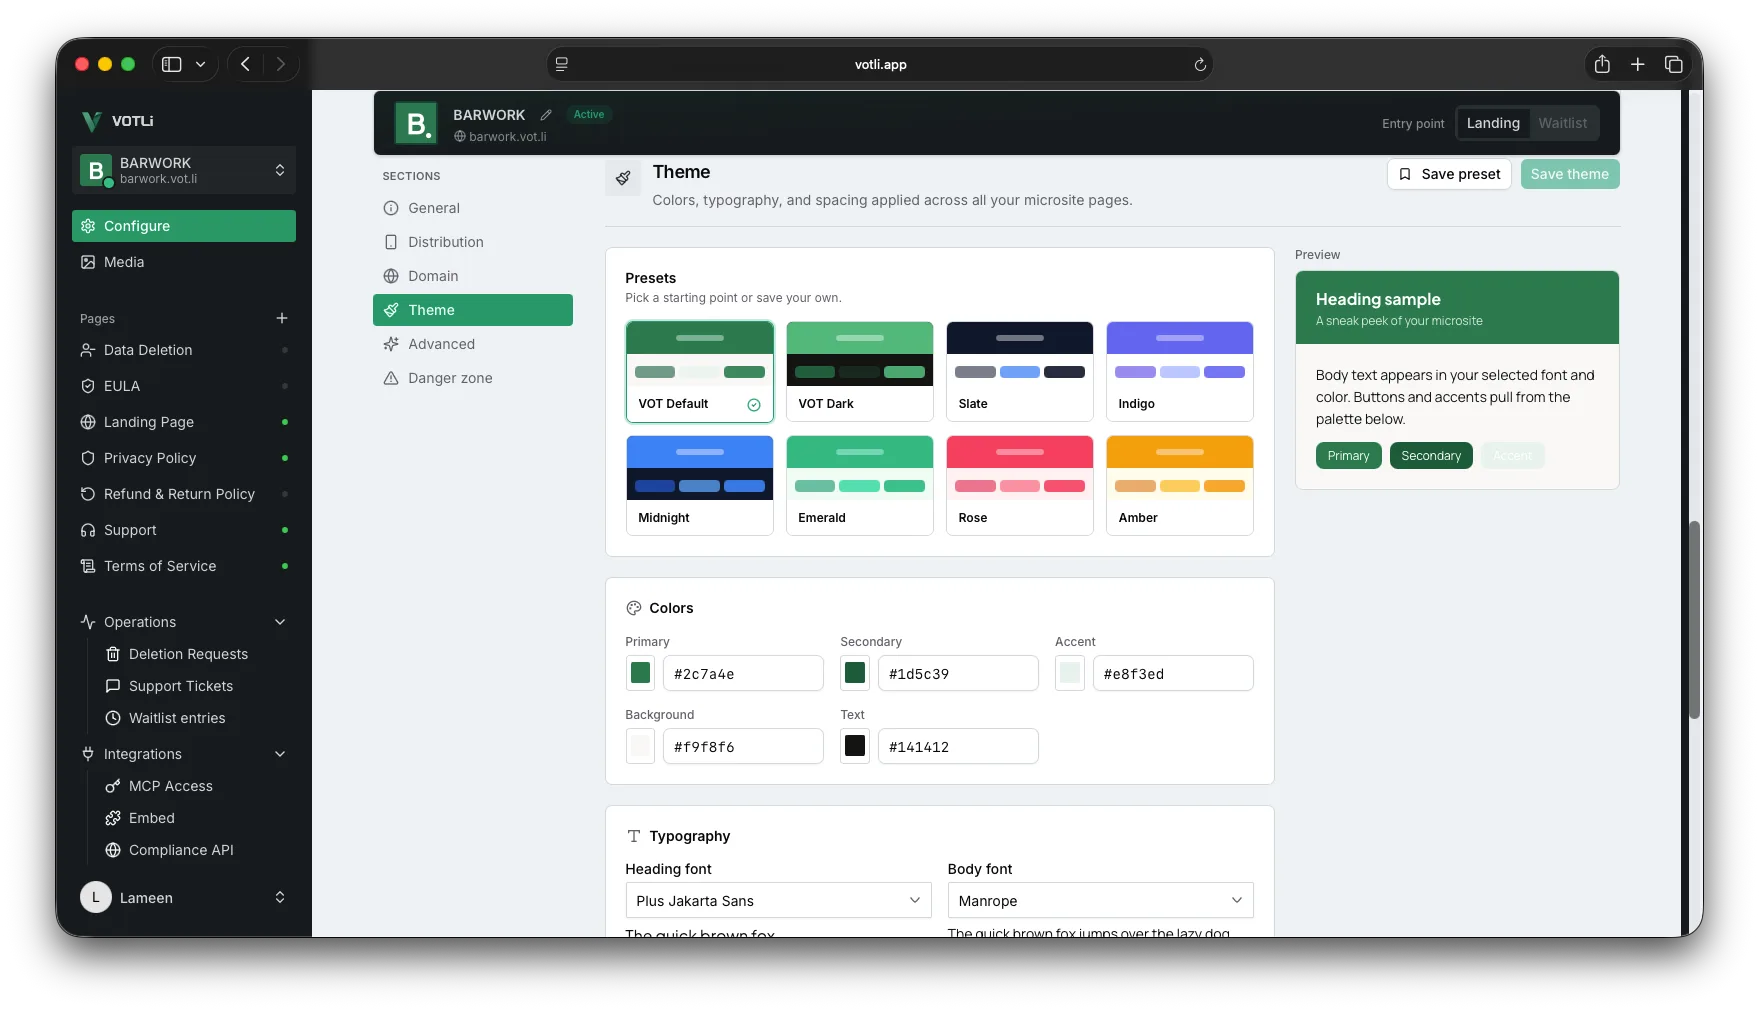
Task: Open the EULA page
Action: point(184,386)
